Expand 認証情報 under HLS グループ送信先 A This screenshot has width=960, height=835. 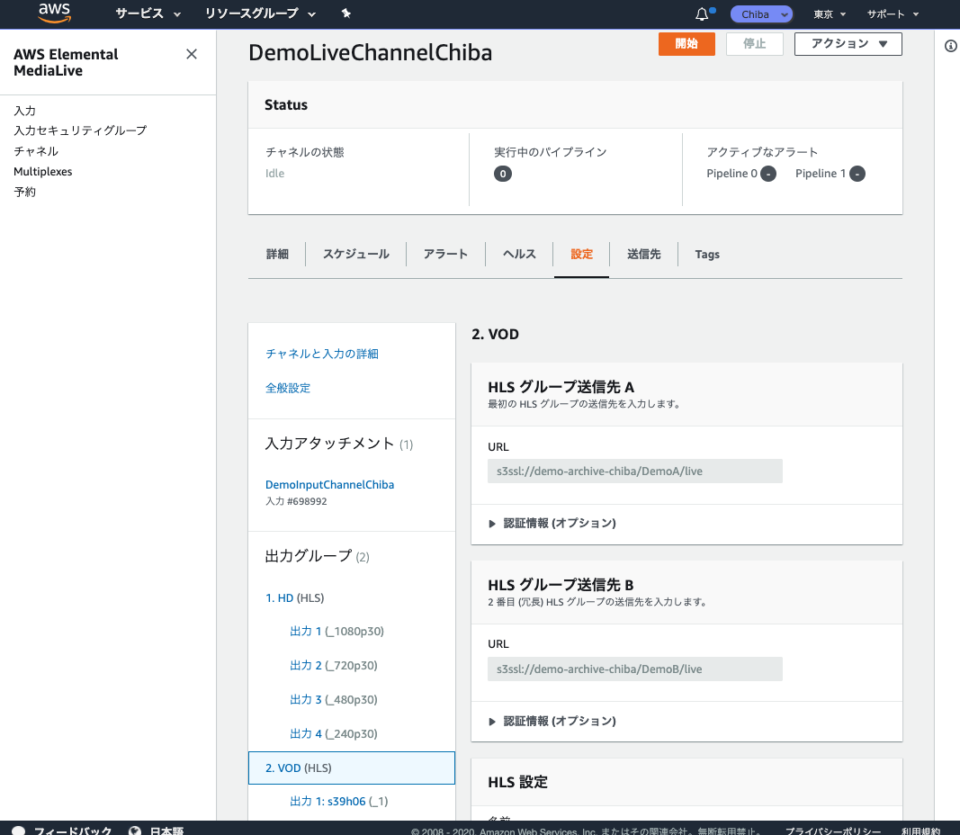(x=552, y=523)
